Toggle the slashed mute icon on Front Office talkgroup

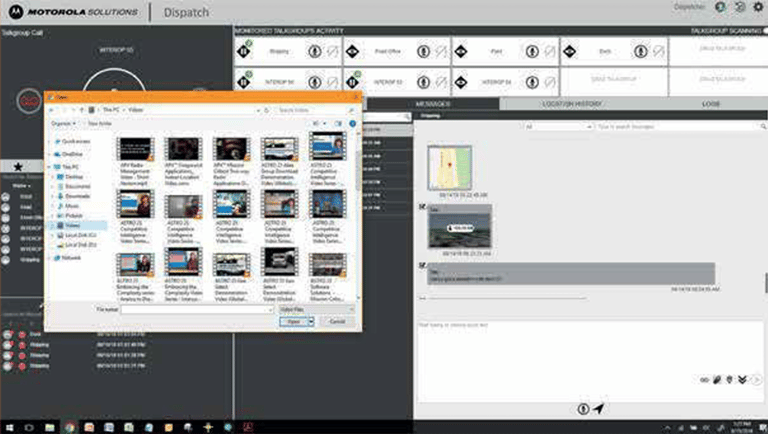coord(441,51)
